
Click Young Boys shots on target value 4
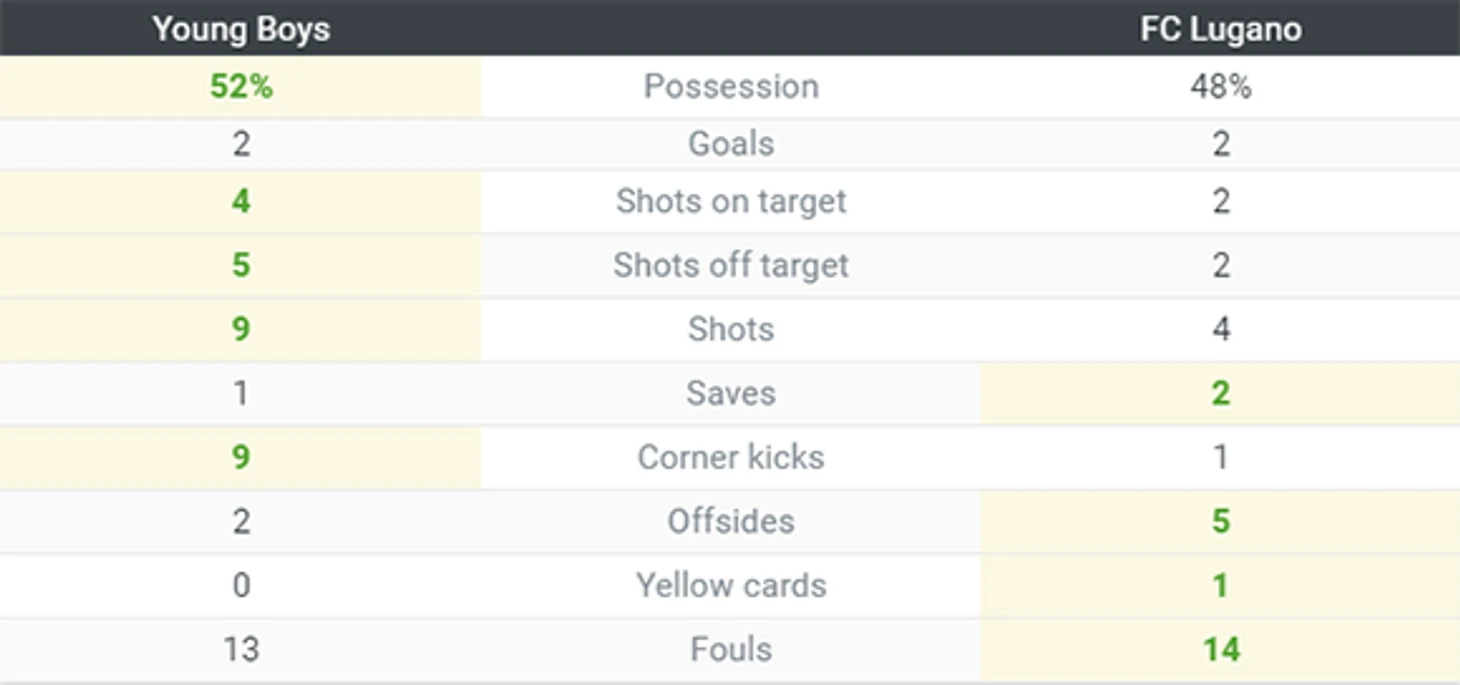coord(241,201)
